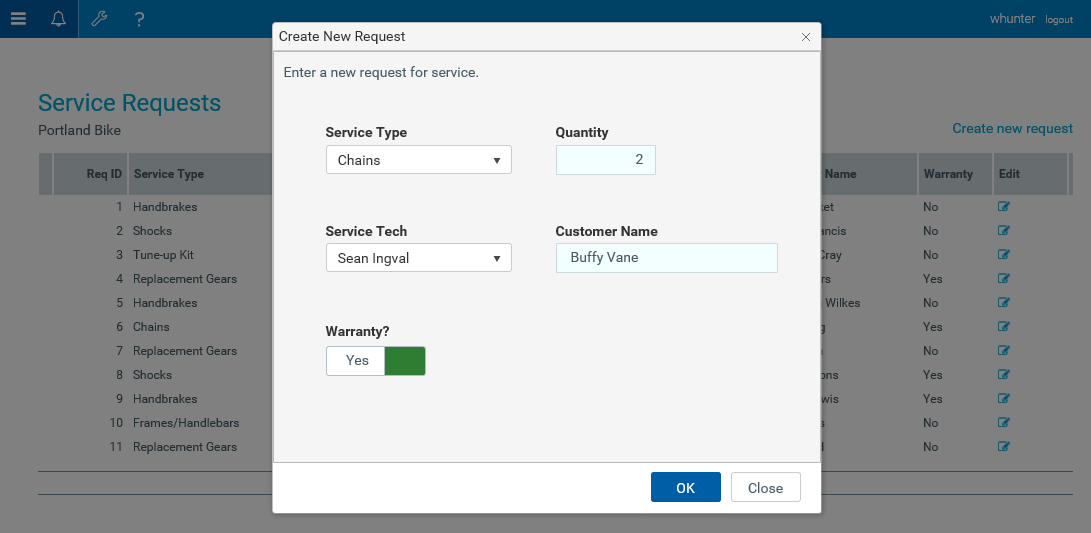Click the Close button in dialog
This screenshot has width=1091, height=533.
pos(765,488)
